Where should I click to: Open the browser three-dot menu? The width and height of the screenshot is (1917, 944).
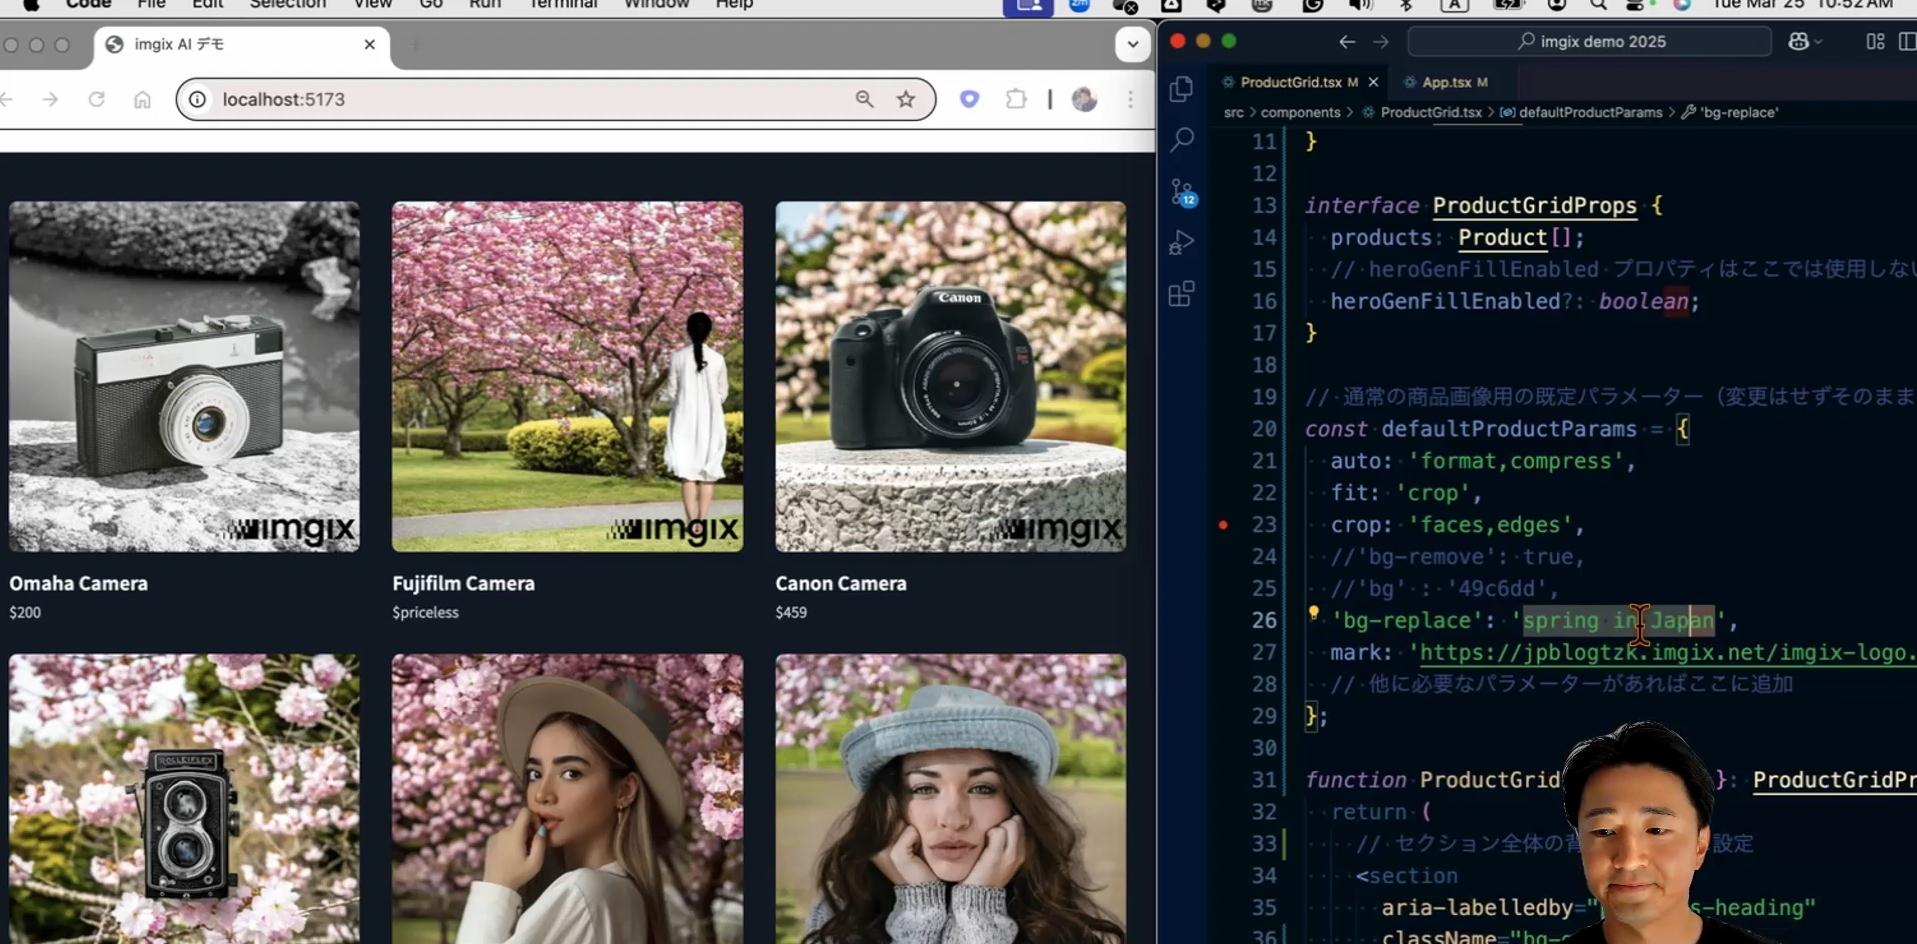(1131, 99)
